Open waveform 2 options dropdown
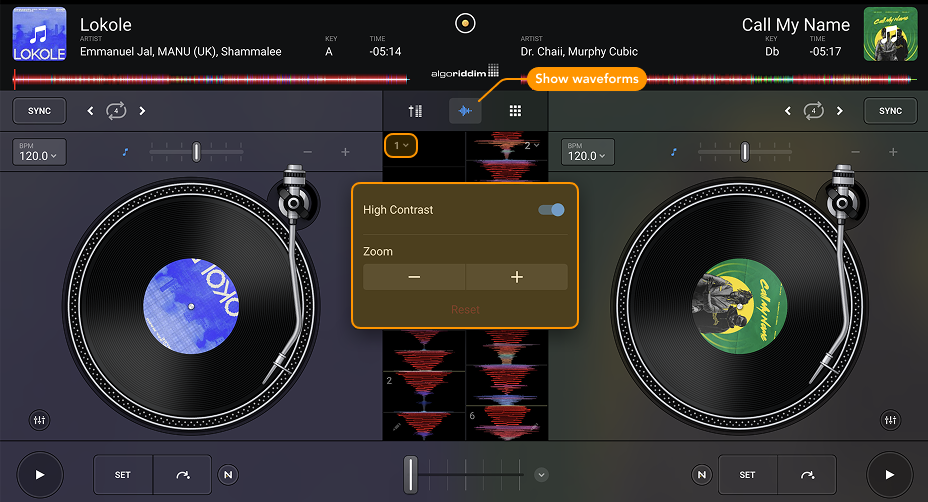The image size is (928, 502). 531,146
